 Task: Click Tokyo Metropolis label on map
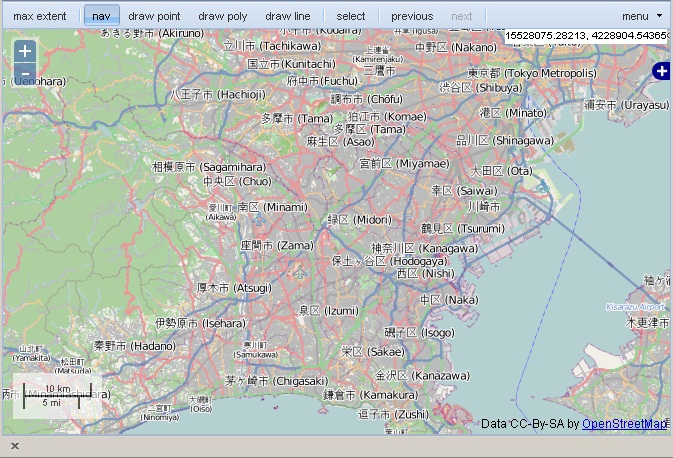(x=531, y=73)
